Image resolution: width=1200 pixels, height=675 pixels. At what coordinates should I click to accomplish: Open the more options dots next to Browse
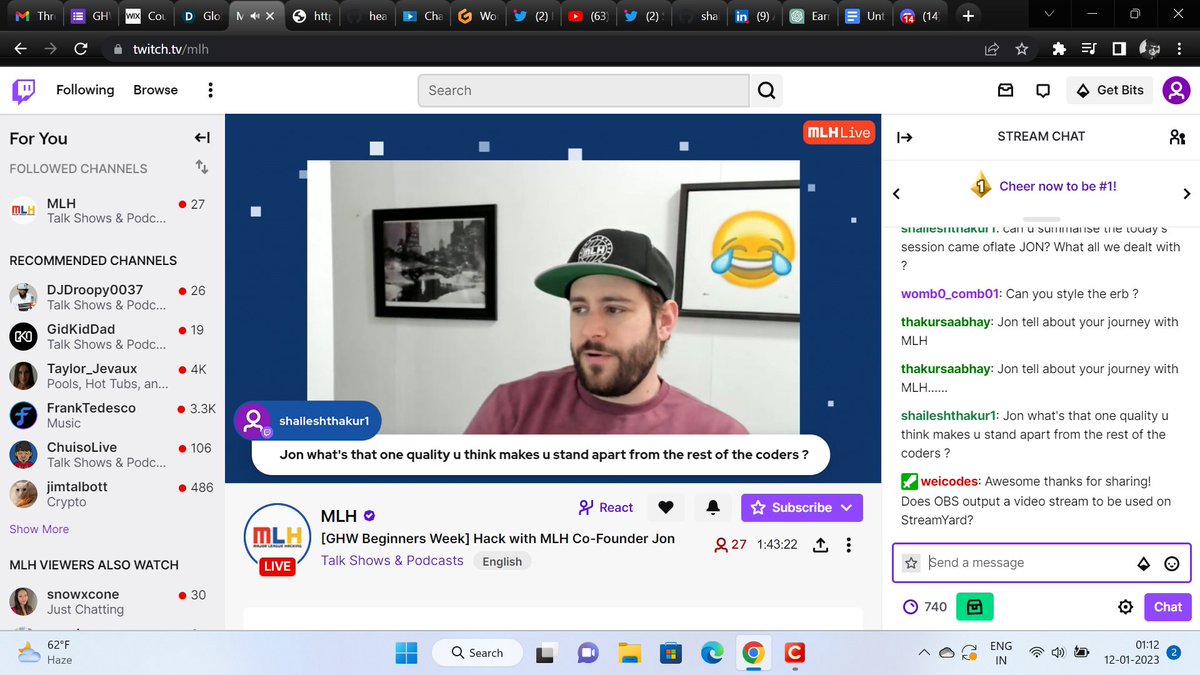(210, 90)
